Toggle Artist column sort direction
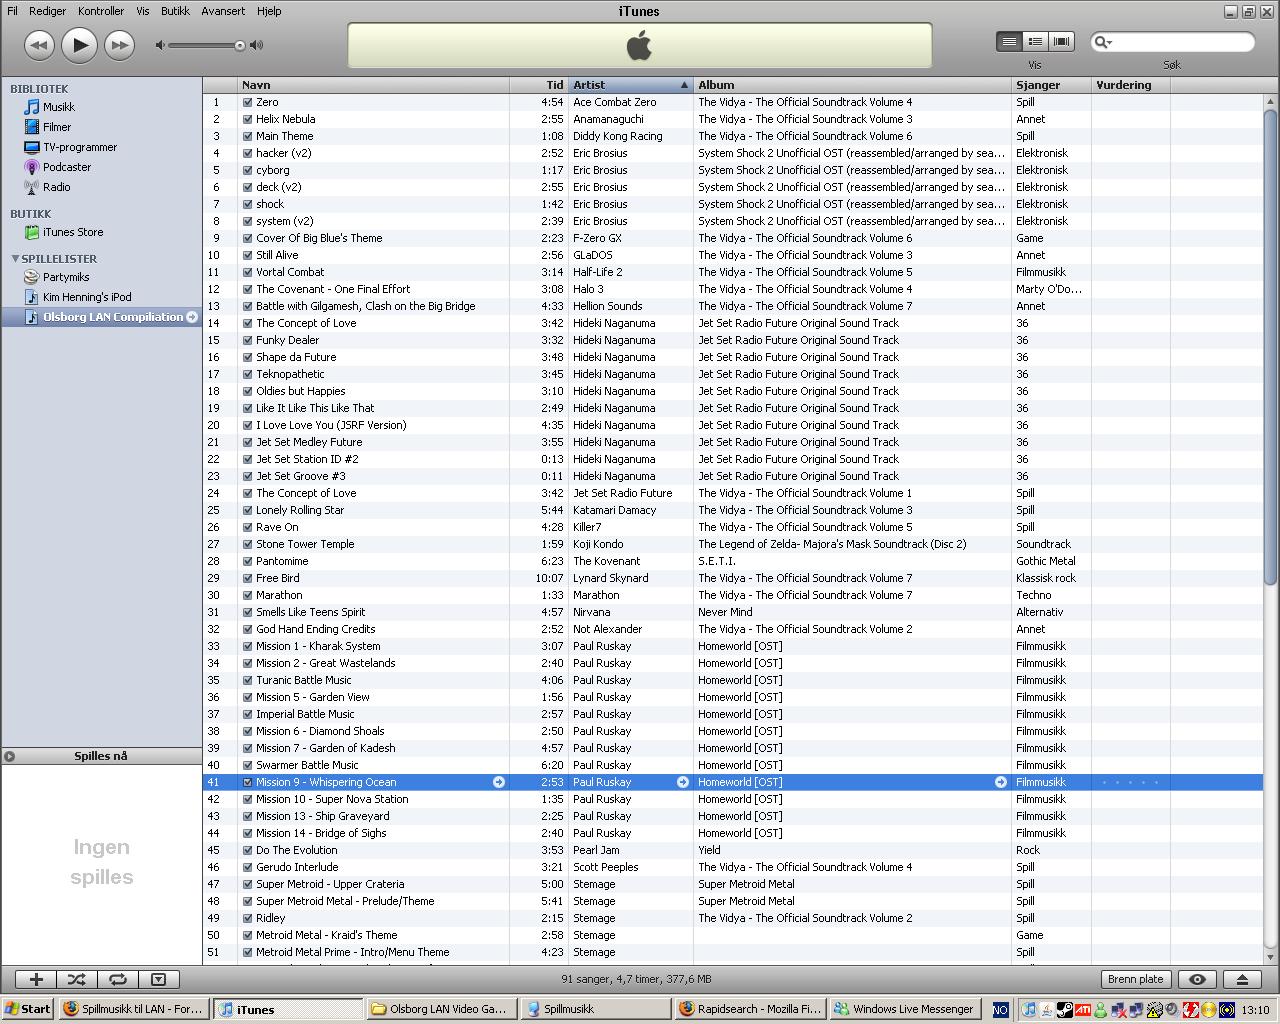The width and height of the screenshot is (1280, 1024). (631, 85)
